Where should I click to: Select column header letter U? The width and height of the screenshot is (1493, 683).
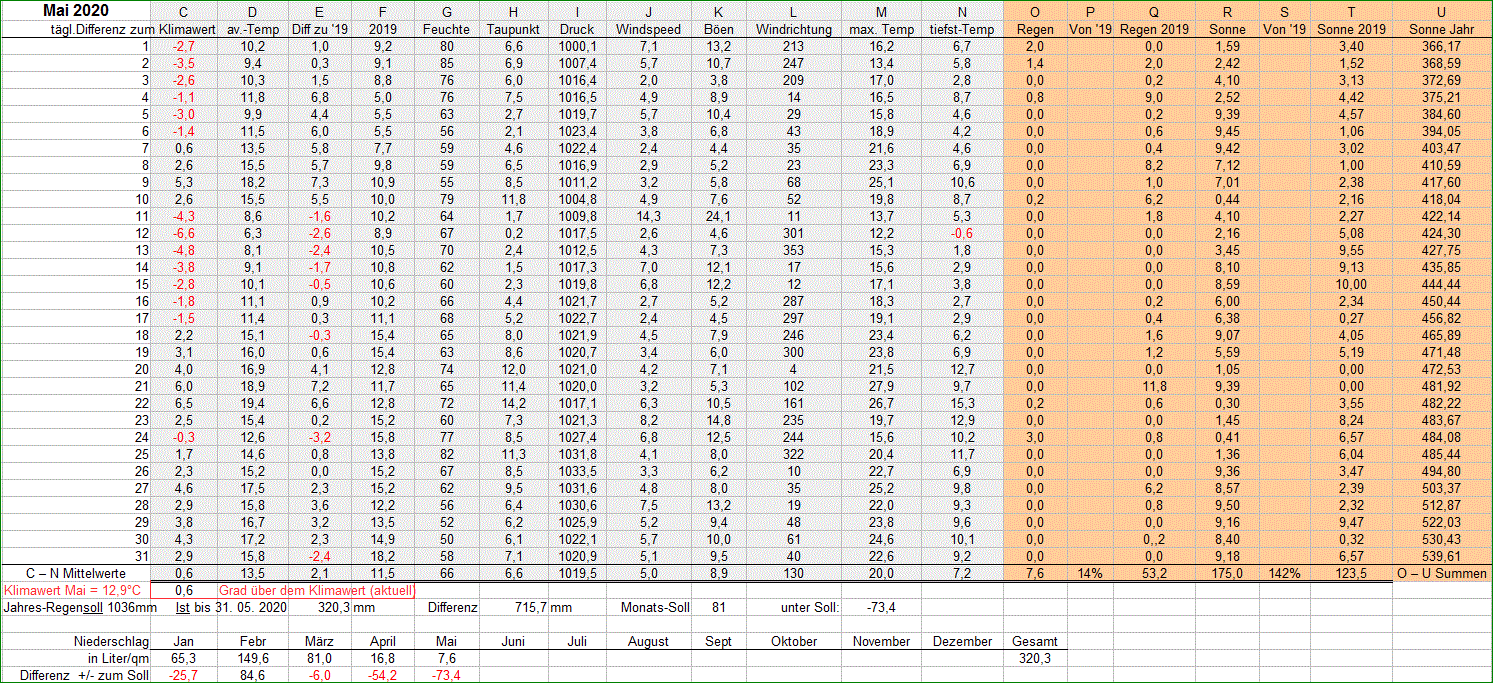(x=1441, y=12)
